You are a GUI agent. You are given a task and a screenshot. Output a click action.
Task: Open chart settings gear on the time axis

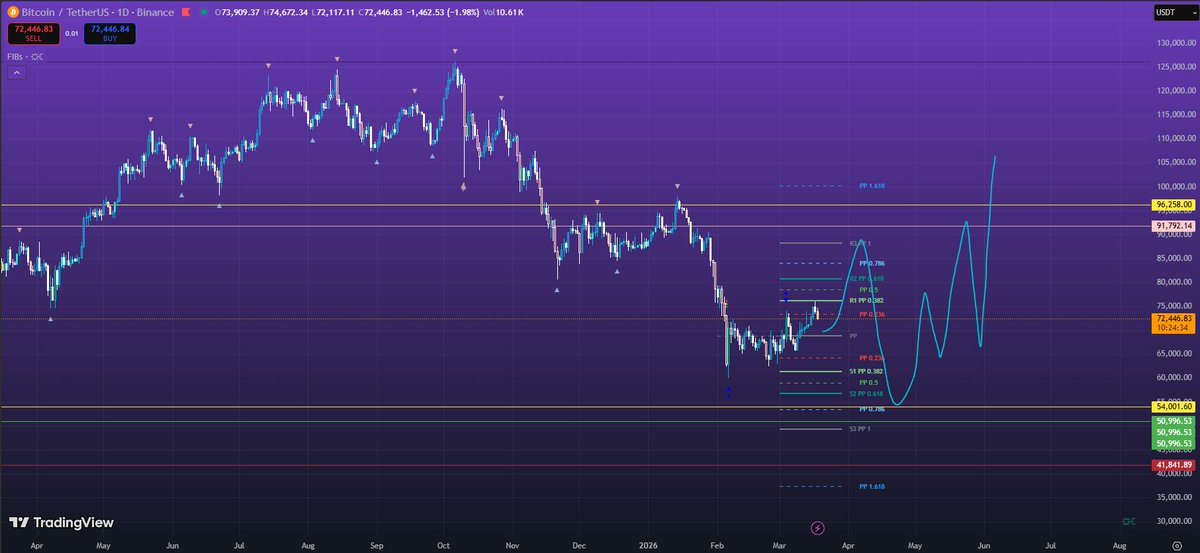[1177, 547]
